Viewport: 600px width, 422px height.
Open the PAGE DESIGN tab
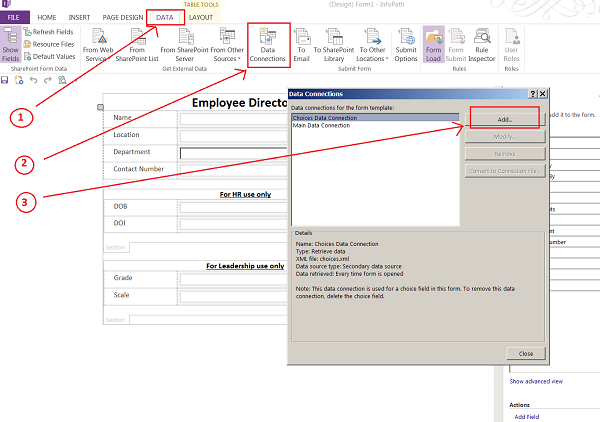pos(122,18)
